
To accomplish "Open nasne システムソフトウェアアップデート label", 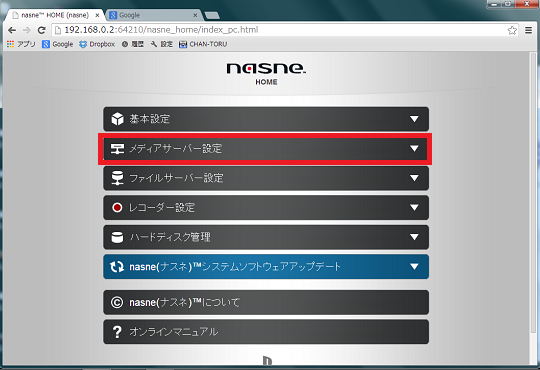I will [x=235, y=267].
